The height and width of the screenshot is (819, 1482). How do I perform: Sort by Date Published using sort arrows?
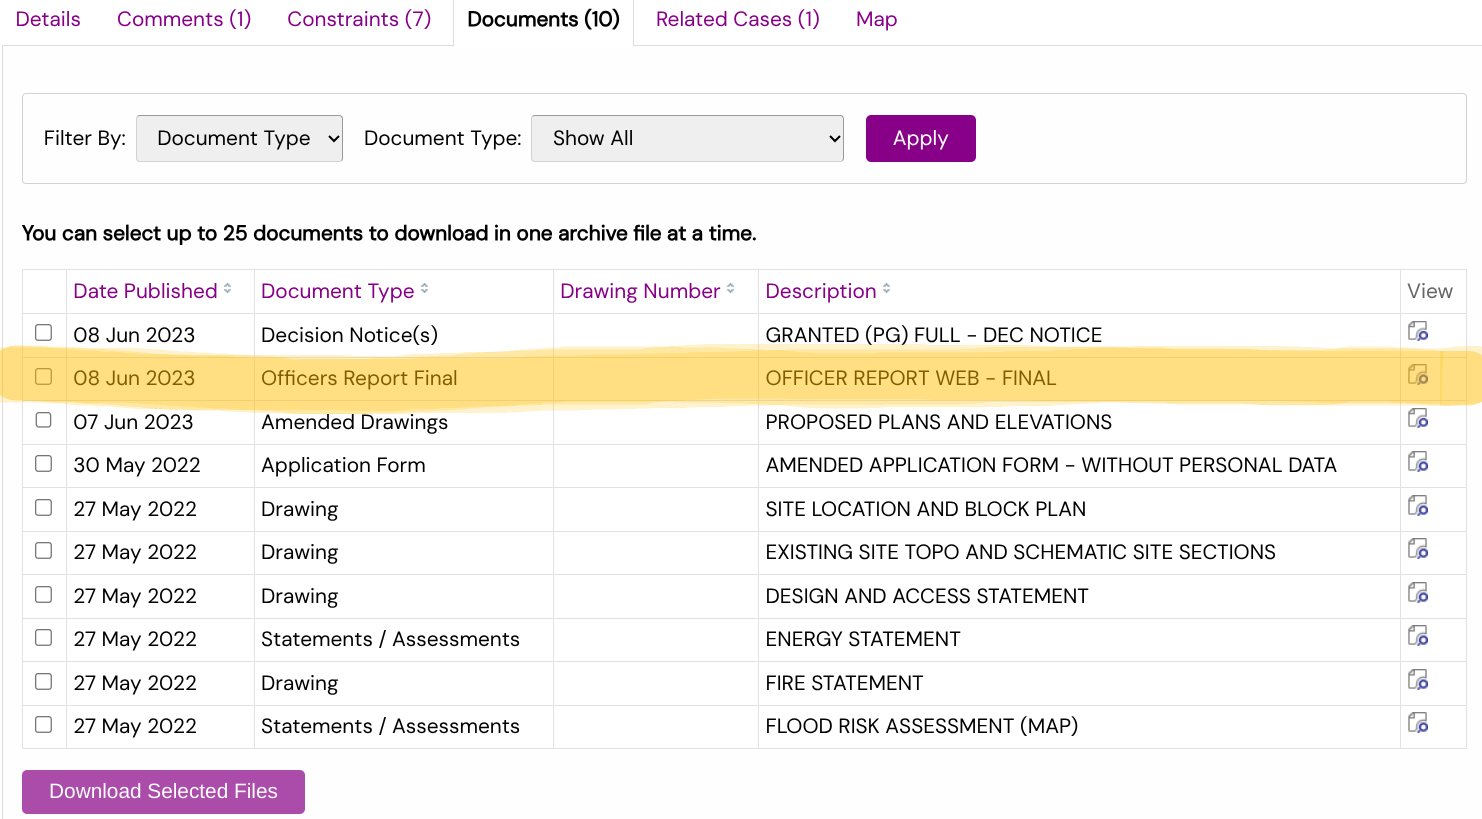228,289
